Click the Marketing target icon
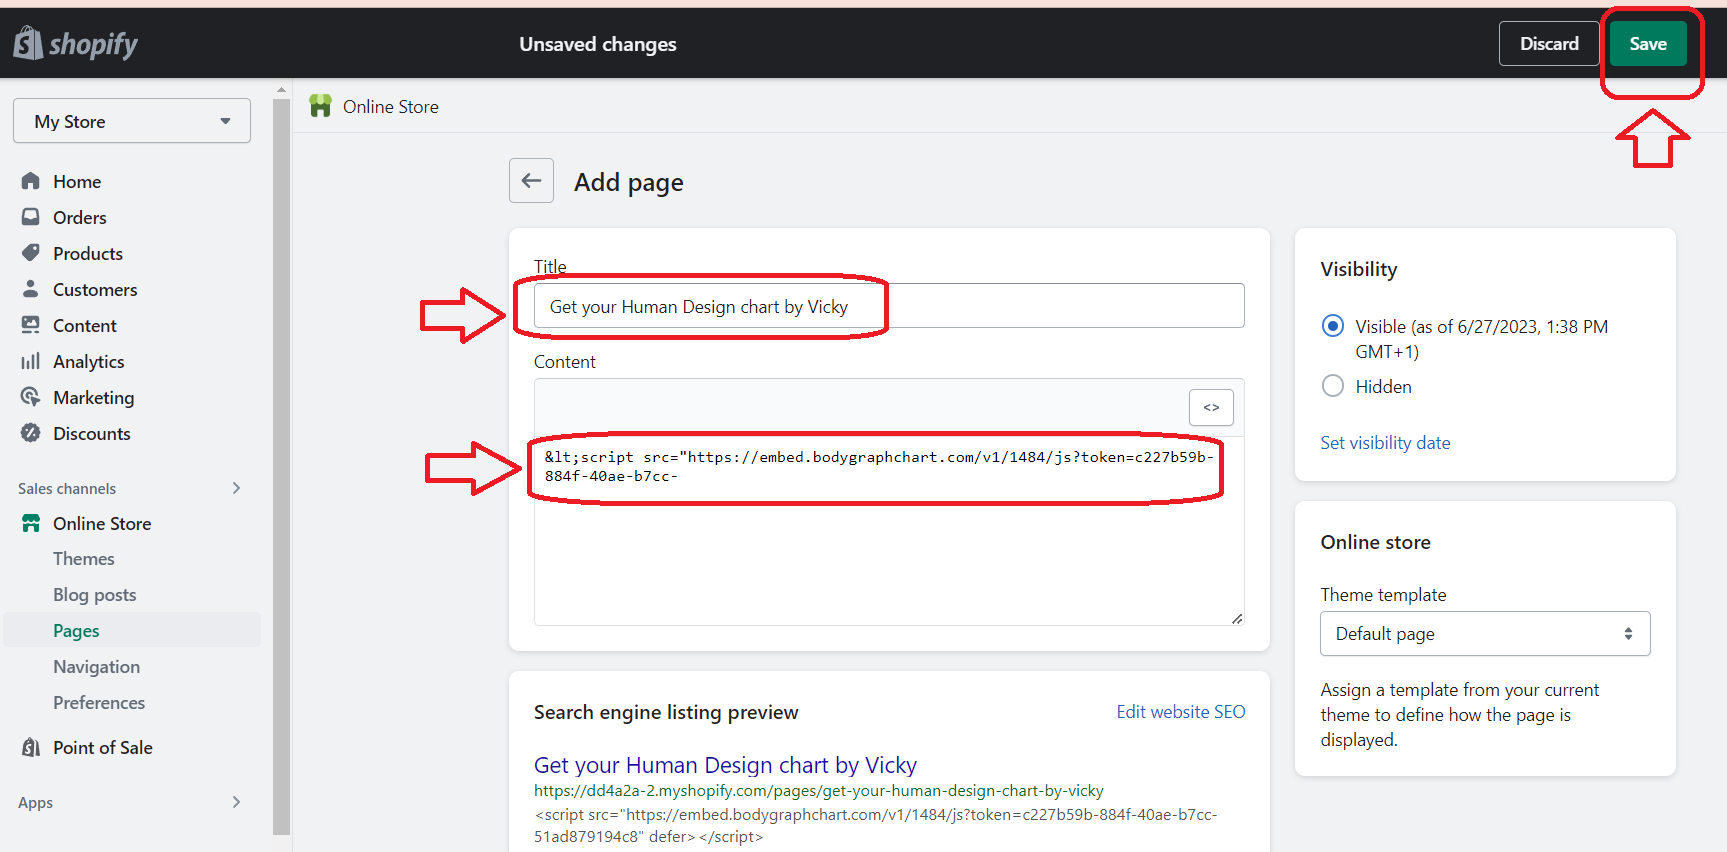Image resolution: width=1727 pixels, height=852 pixels. click(x=31, y=397)
